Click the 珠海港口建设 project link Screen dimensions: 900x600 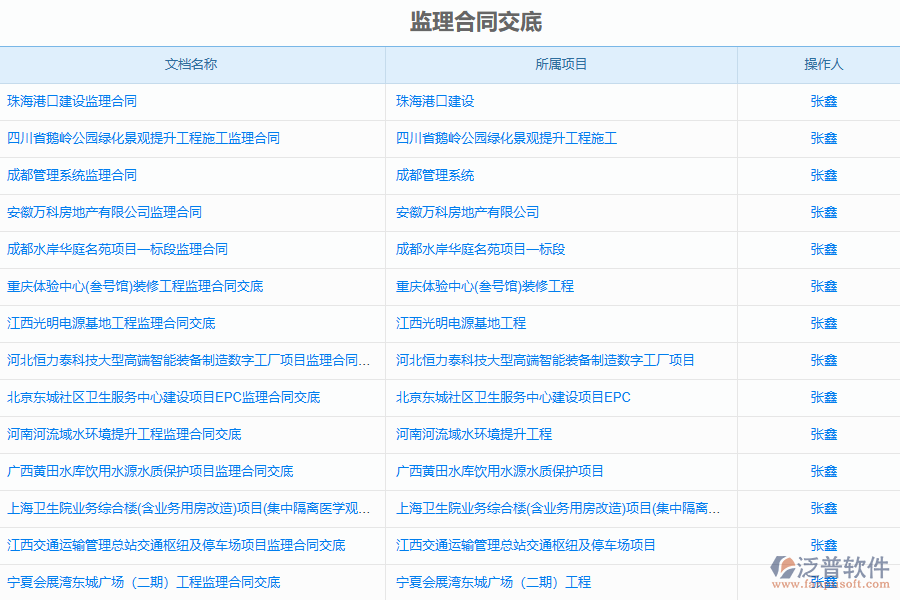[435, 101]
